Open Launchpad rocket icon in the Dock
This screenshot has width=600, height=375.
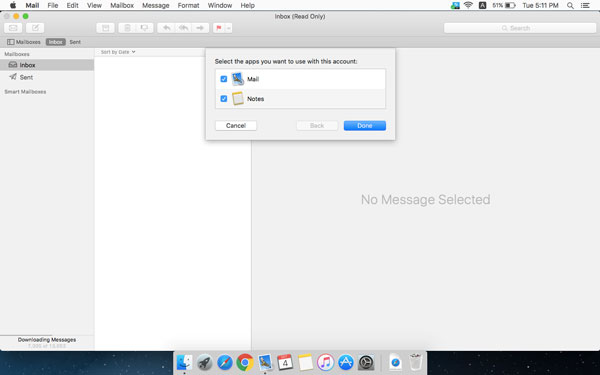[x=205, y=362]
